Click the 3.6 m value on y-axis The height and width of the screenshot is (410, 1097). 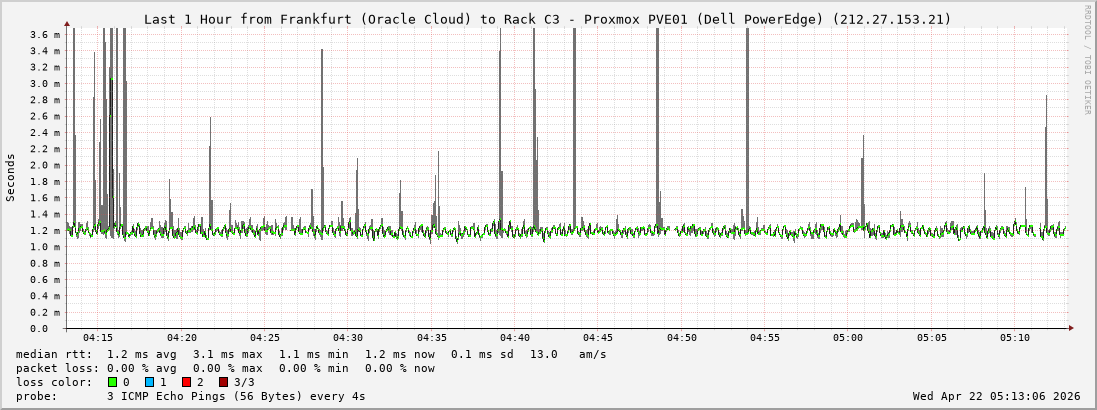[45, 35]
